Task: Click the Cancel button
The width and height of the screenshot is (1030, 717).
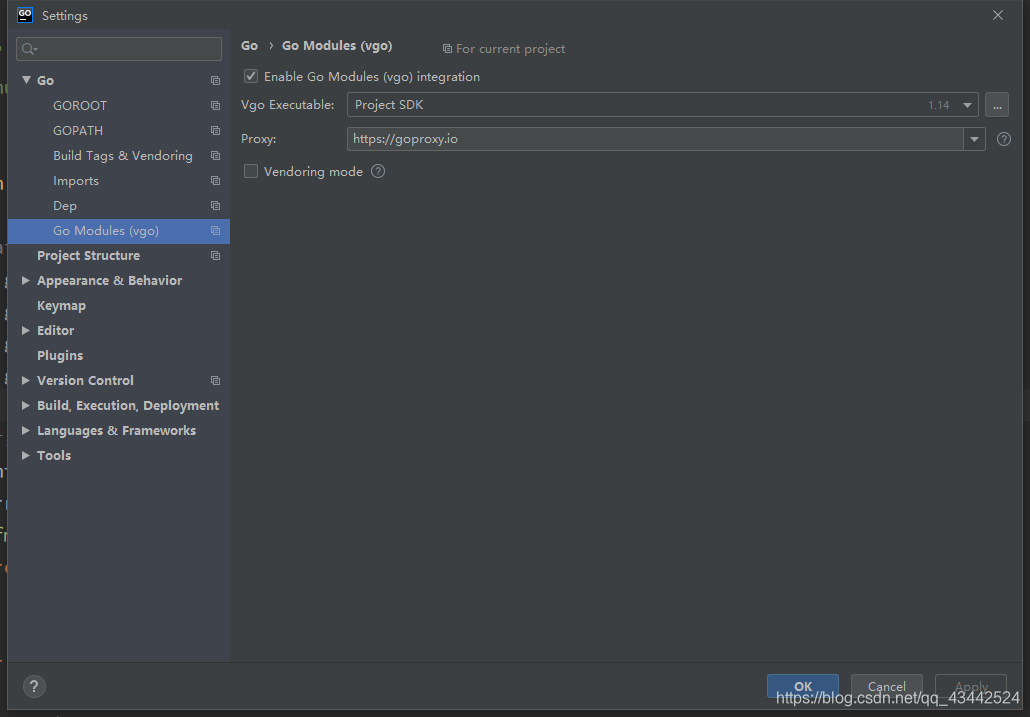Action: click(887, 686)
